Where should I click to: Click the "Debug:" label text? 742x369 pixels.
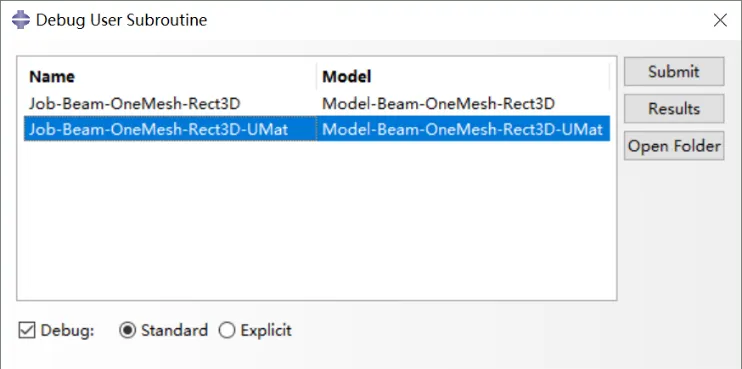68,330
